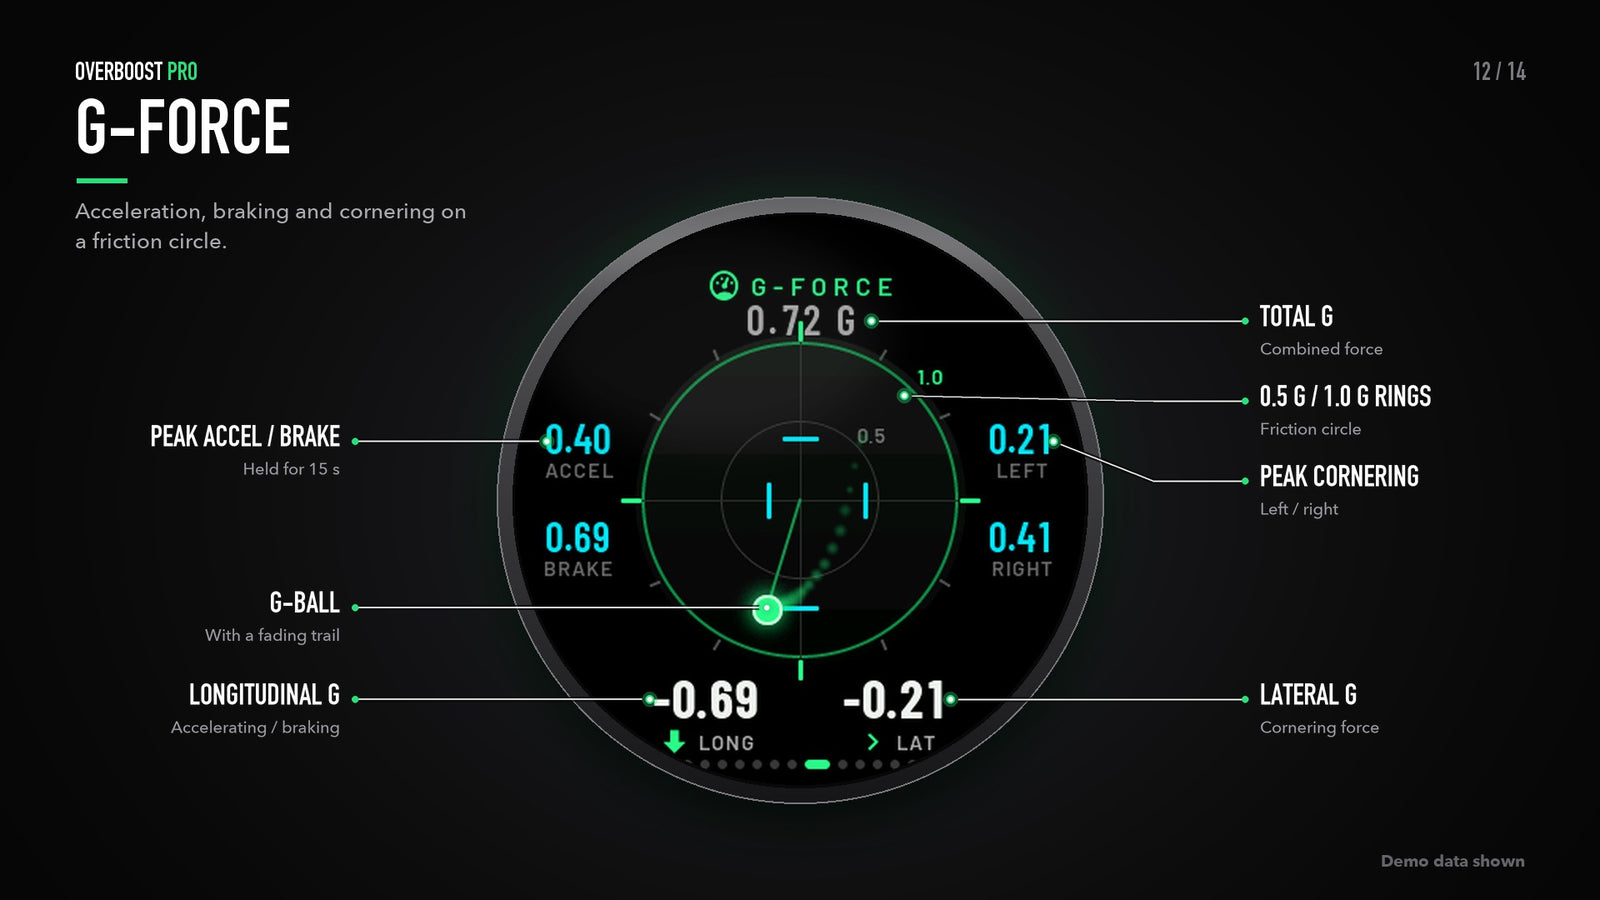Click the 0.21 LEFT peak value
This screenshot has height=900, width=1600.
(1020, 439)
